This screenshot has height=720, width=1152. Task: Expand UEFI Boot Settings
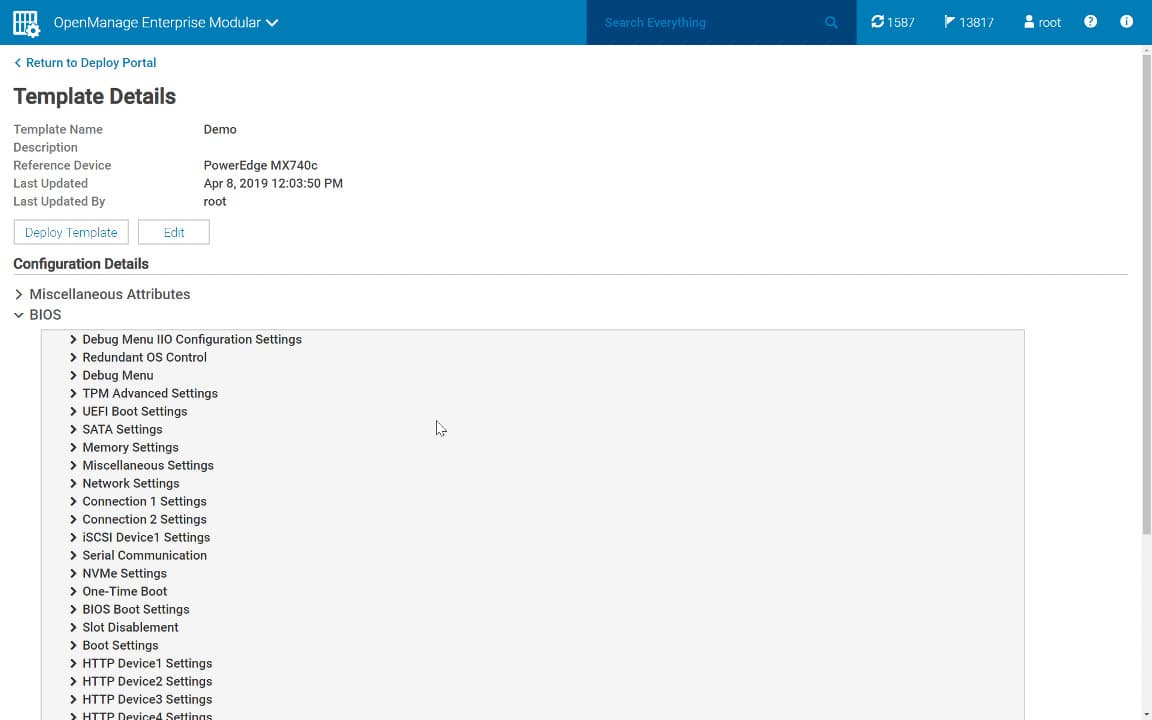(128, 411)
